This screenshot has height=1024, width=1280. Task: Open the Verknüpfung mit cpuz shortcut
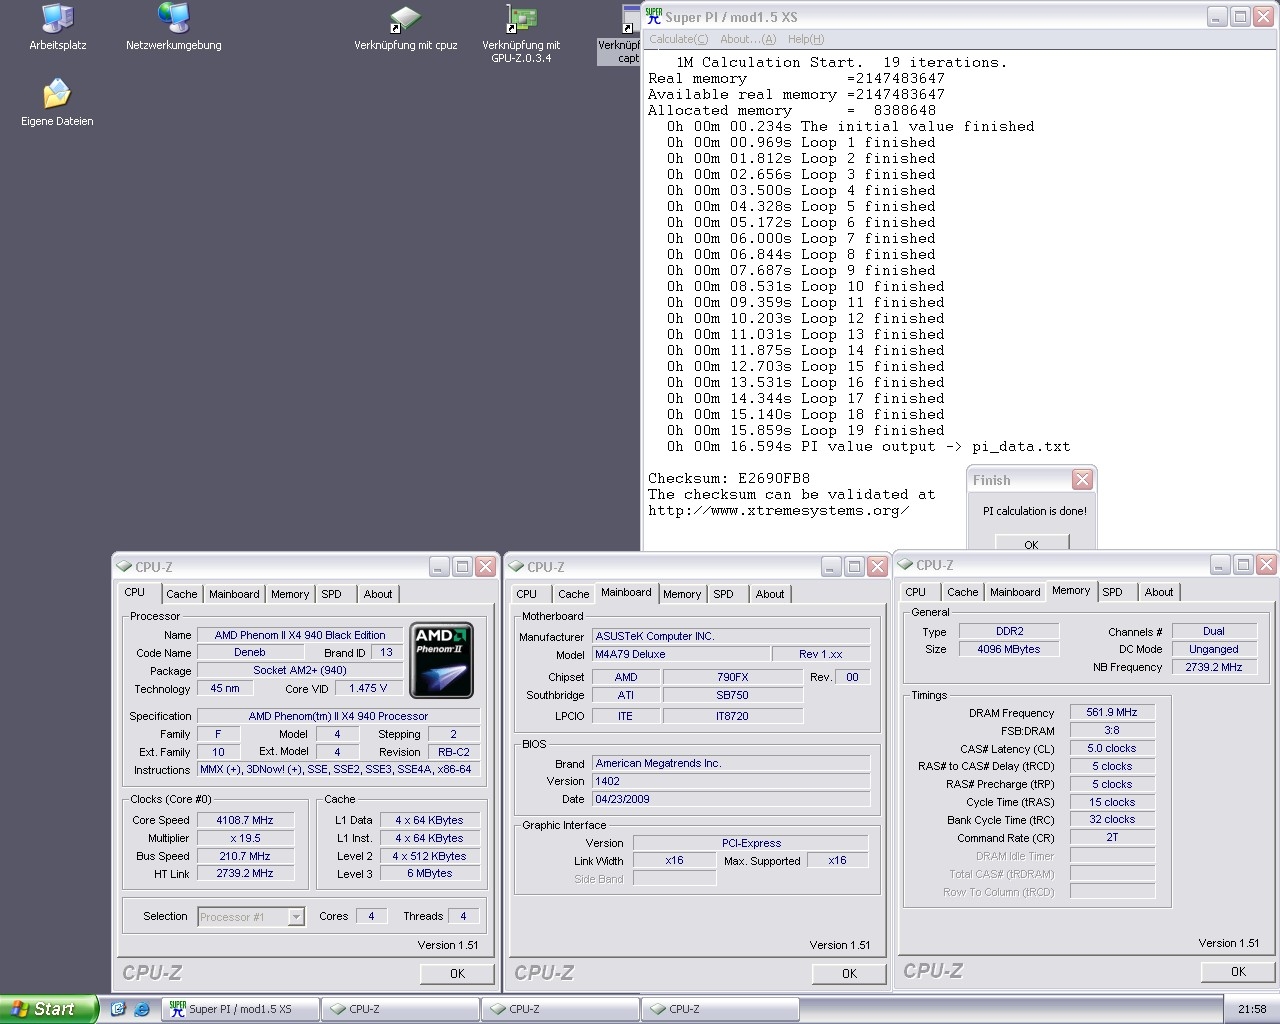(x=405, y=27)
